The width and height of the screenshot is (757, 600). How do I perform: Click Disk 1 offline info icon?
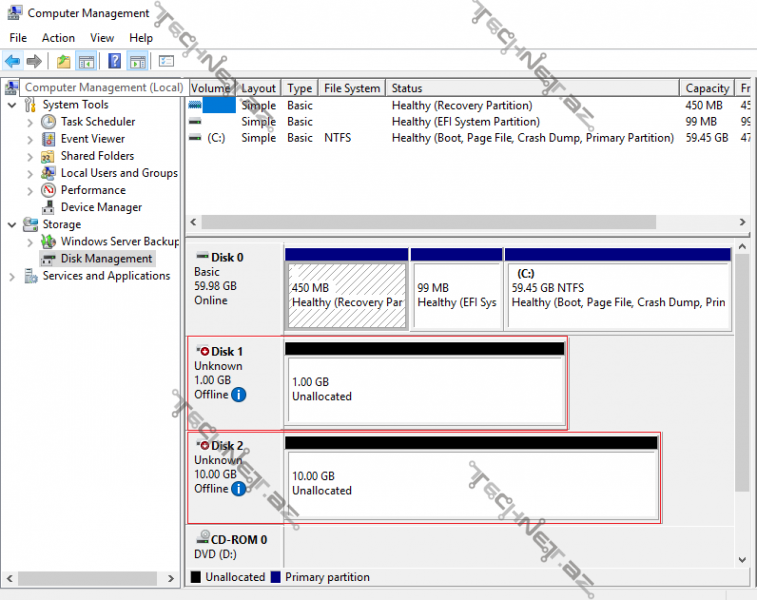tap(238, 395)
